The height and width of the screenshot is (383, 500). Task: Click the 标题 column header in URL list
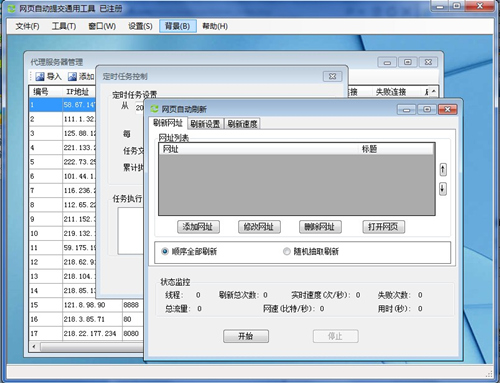pos(396,149)
